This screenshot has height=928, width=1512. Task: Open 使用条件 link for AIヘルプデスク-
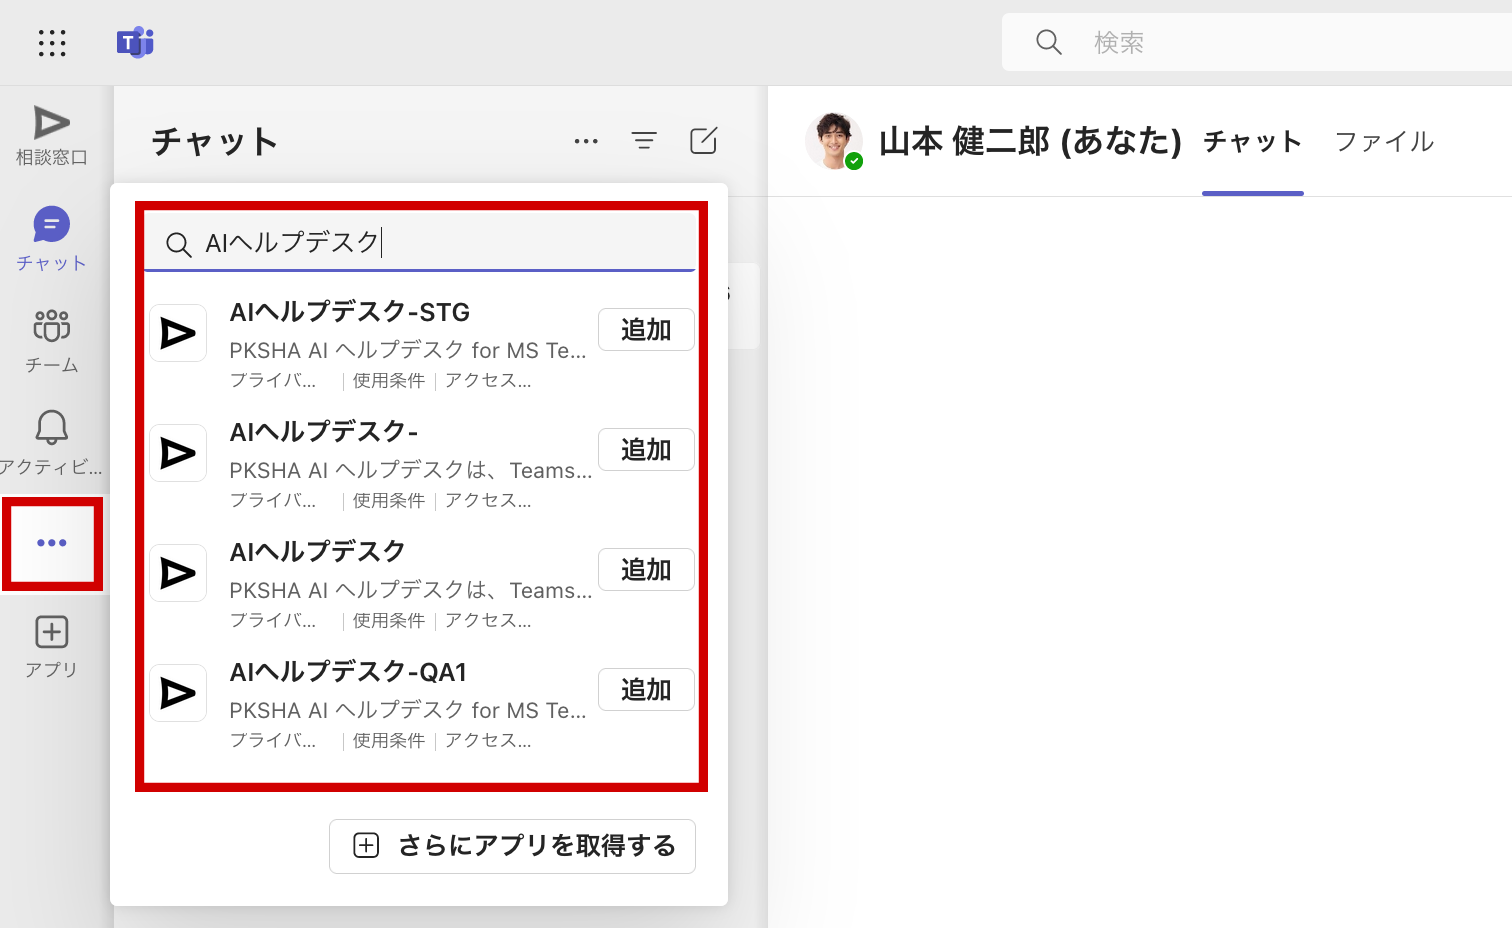pos(389,501)
